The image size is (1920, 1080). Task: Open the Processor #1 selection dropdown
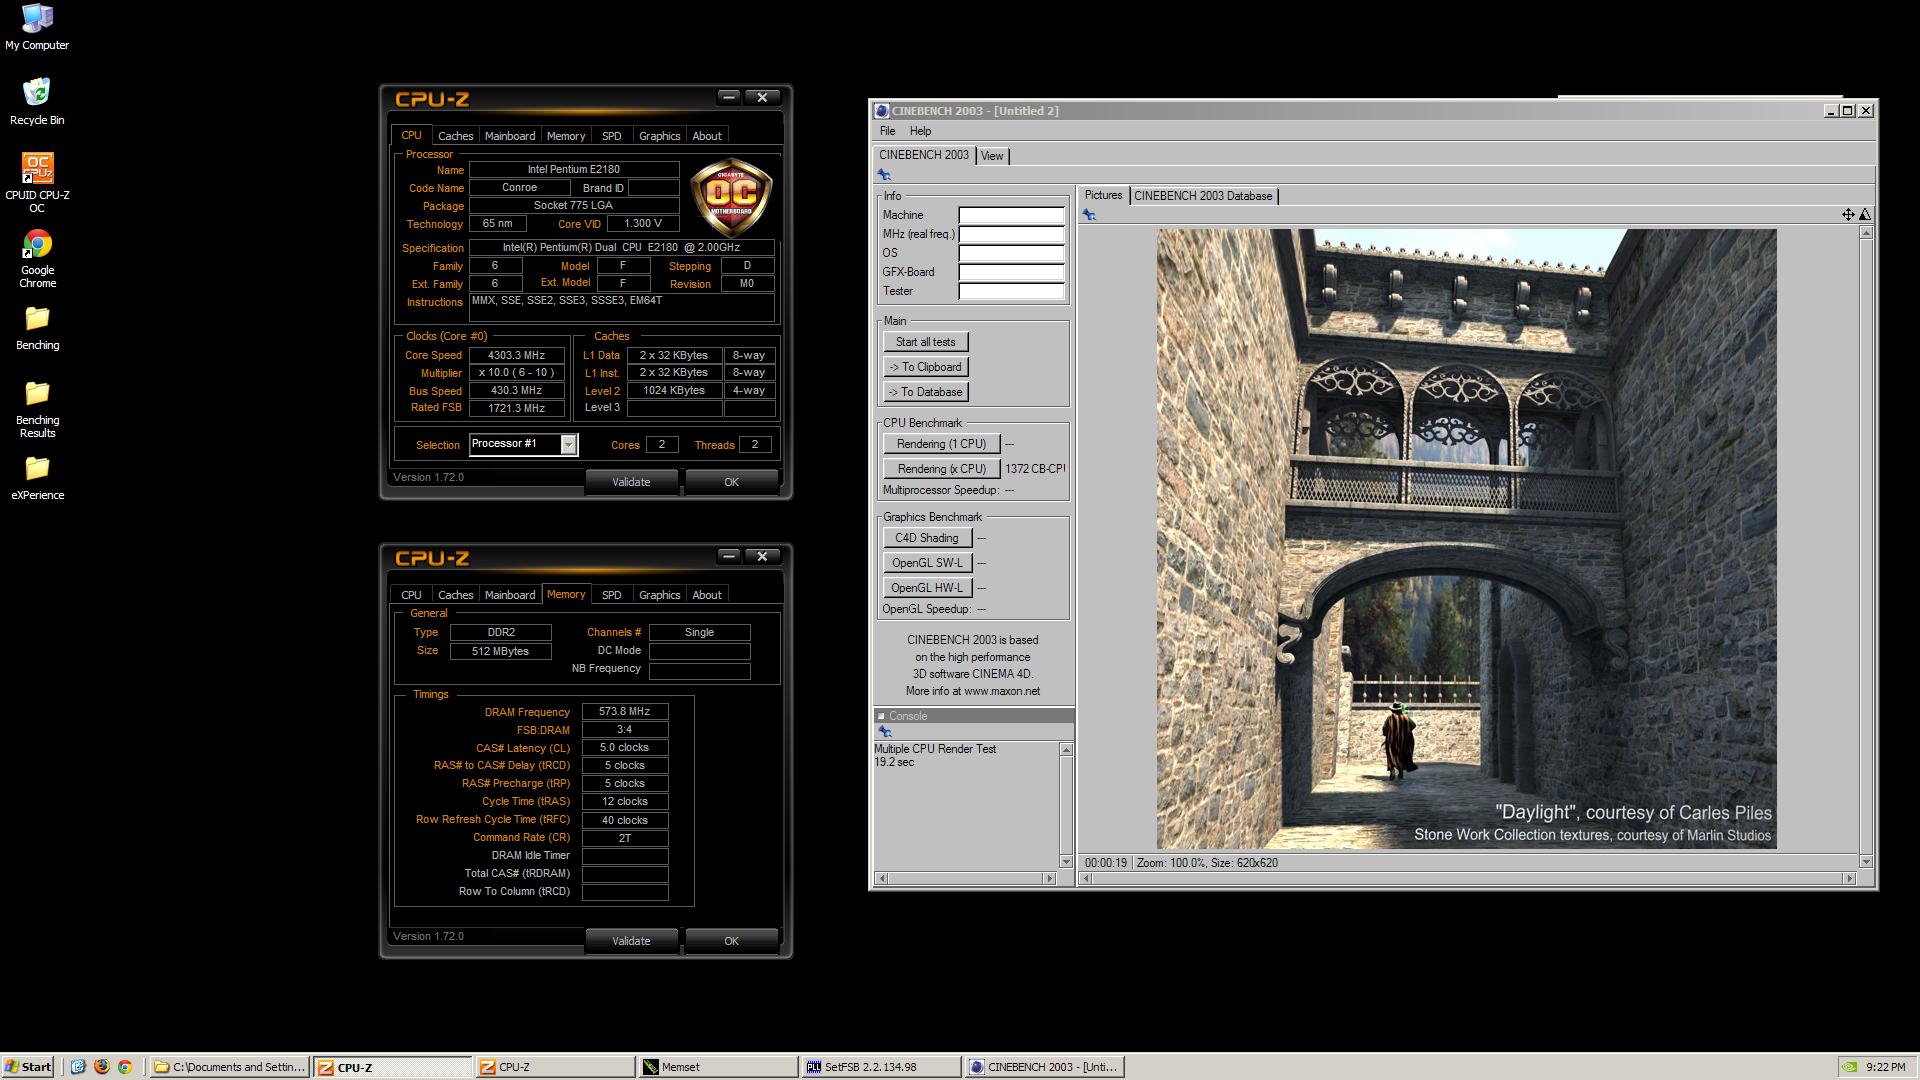(568, 445)
